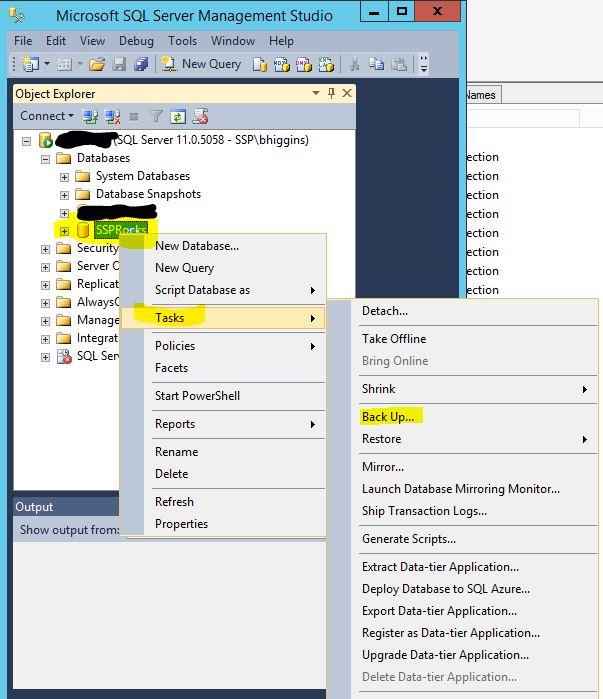Click the Cut scissors toolbar icon
The width and height of the screenshot is (603, 699).
(354, 64)
